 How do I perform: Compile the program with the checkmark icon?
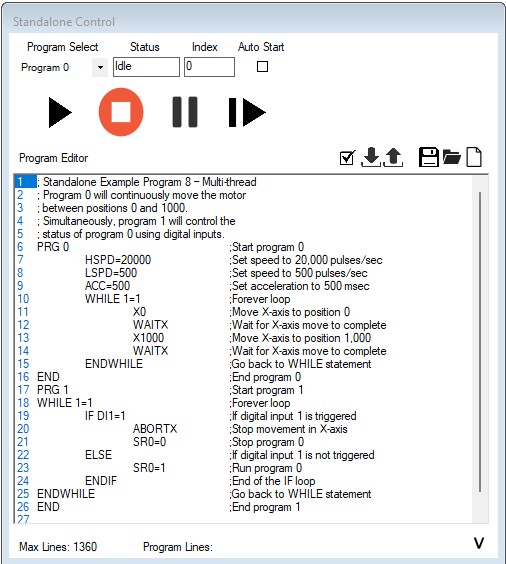pos(347,158)
